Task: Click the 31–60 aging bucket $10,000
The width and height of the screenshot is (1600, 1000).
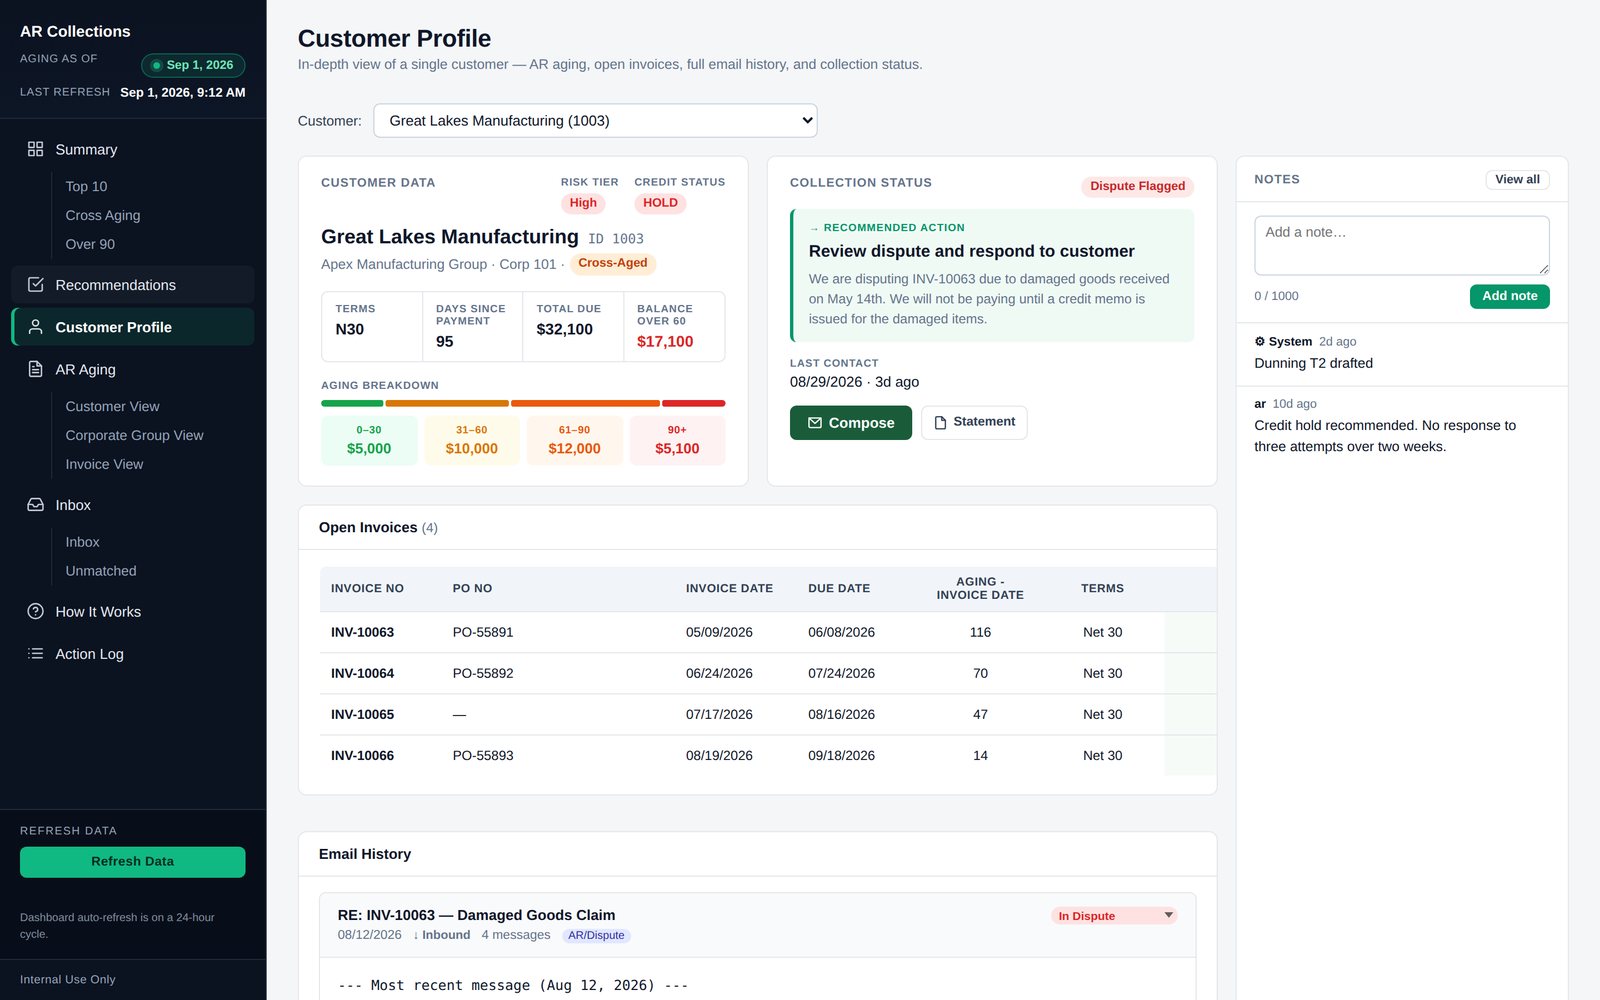Action: click(472, 440)
